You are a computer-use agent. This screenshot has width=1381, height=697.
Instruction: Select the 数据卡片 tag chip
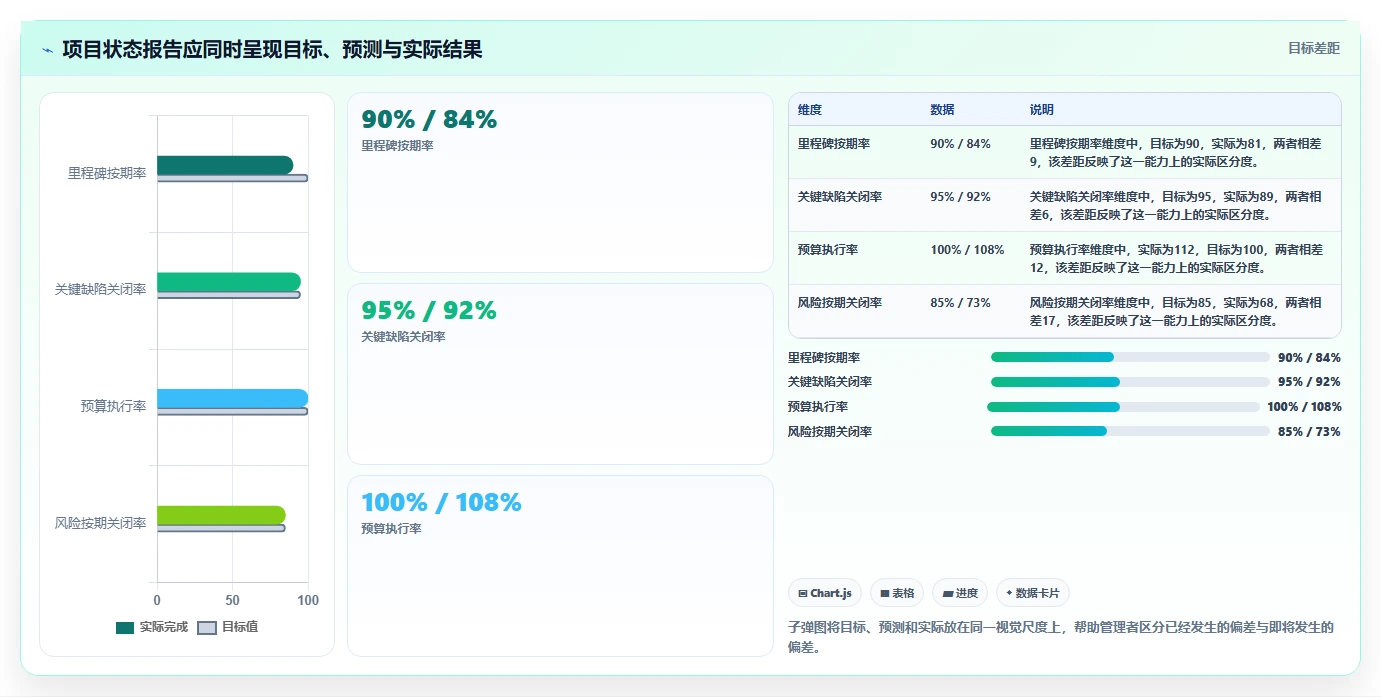coord(1033,593)
